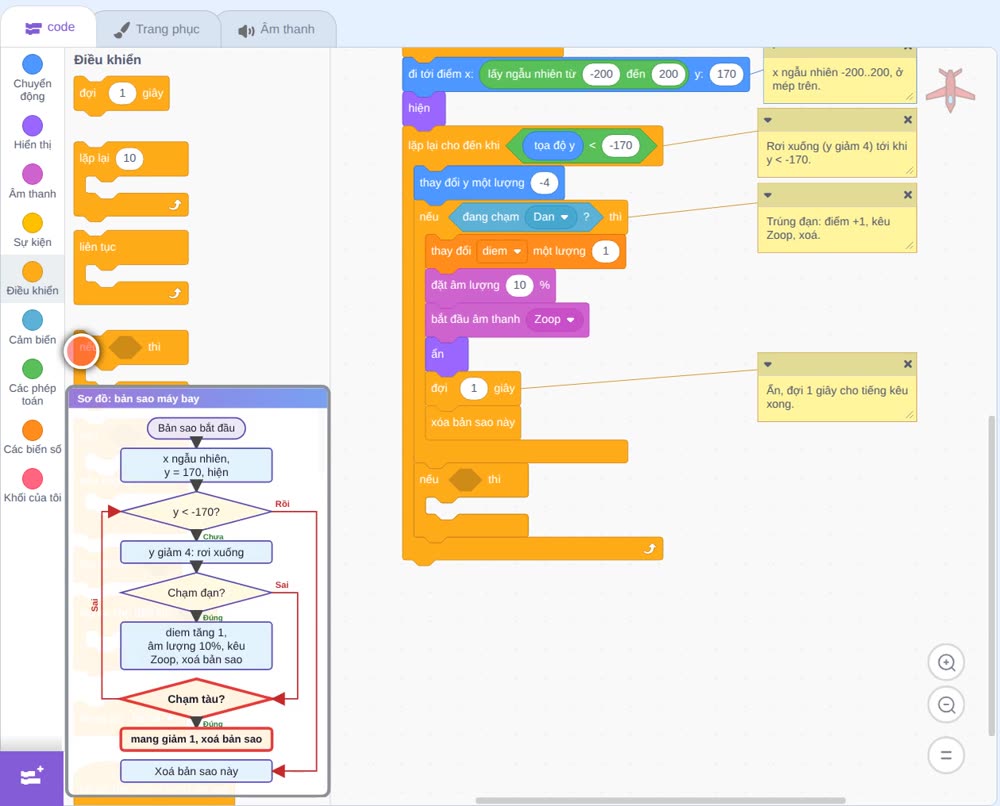Select the 'xóa bản sao này' block

coord(473,422)
